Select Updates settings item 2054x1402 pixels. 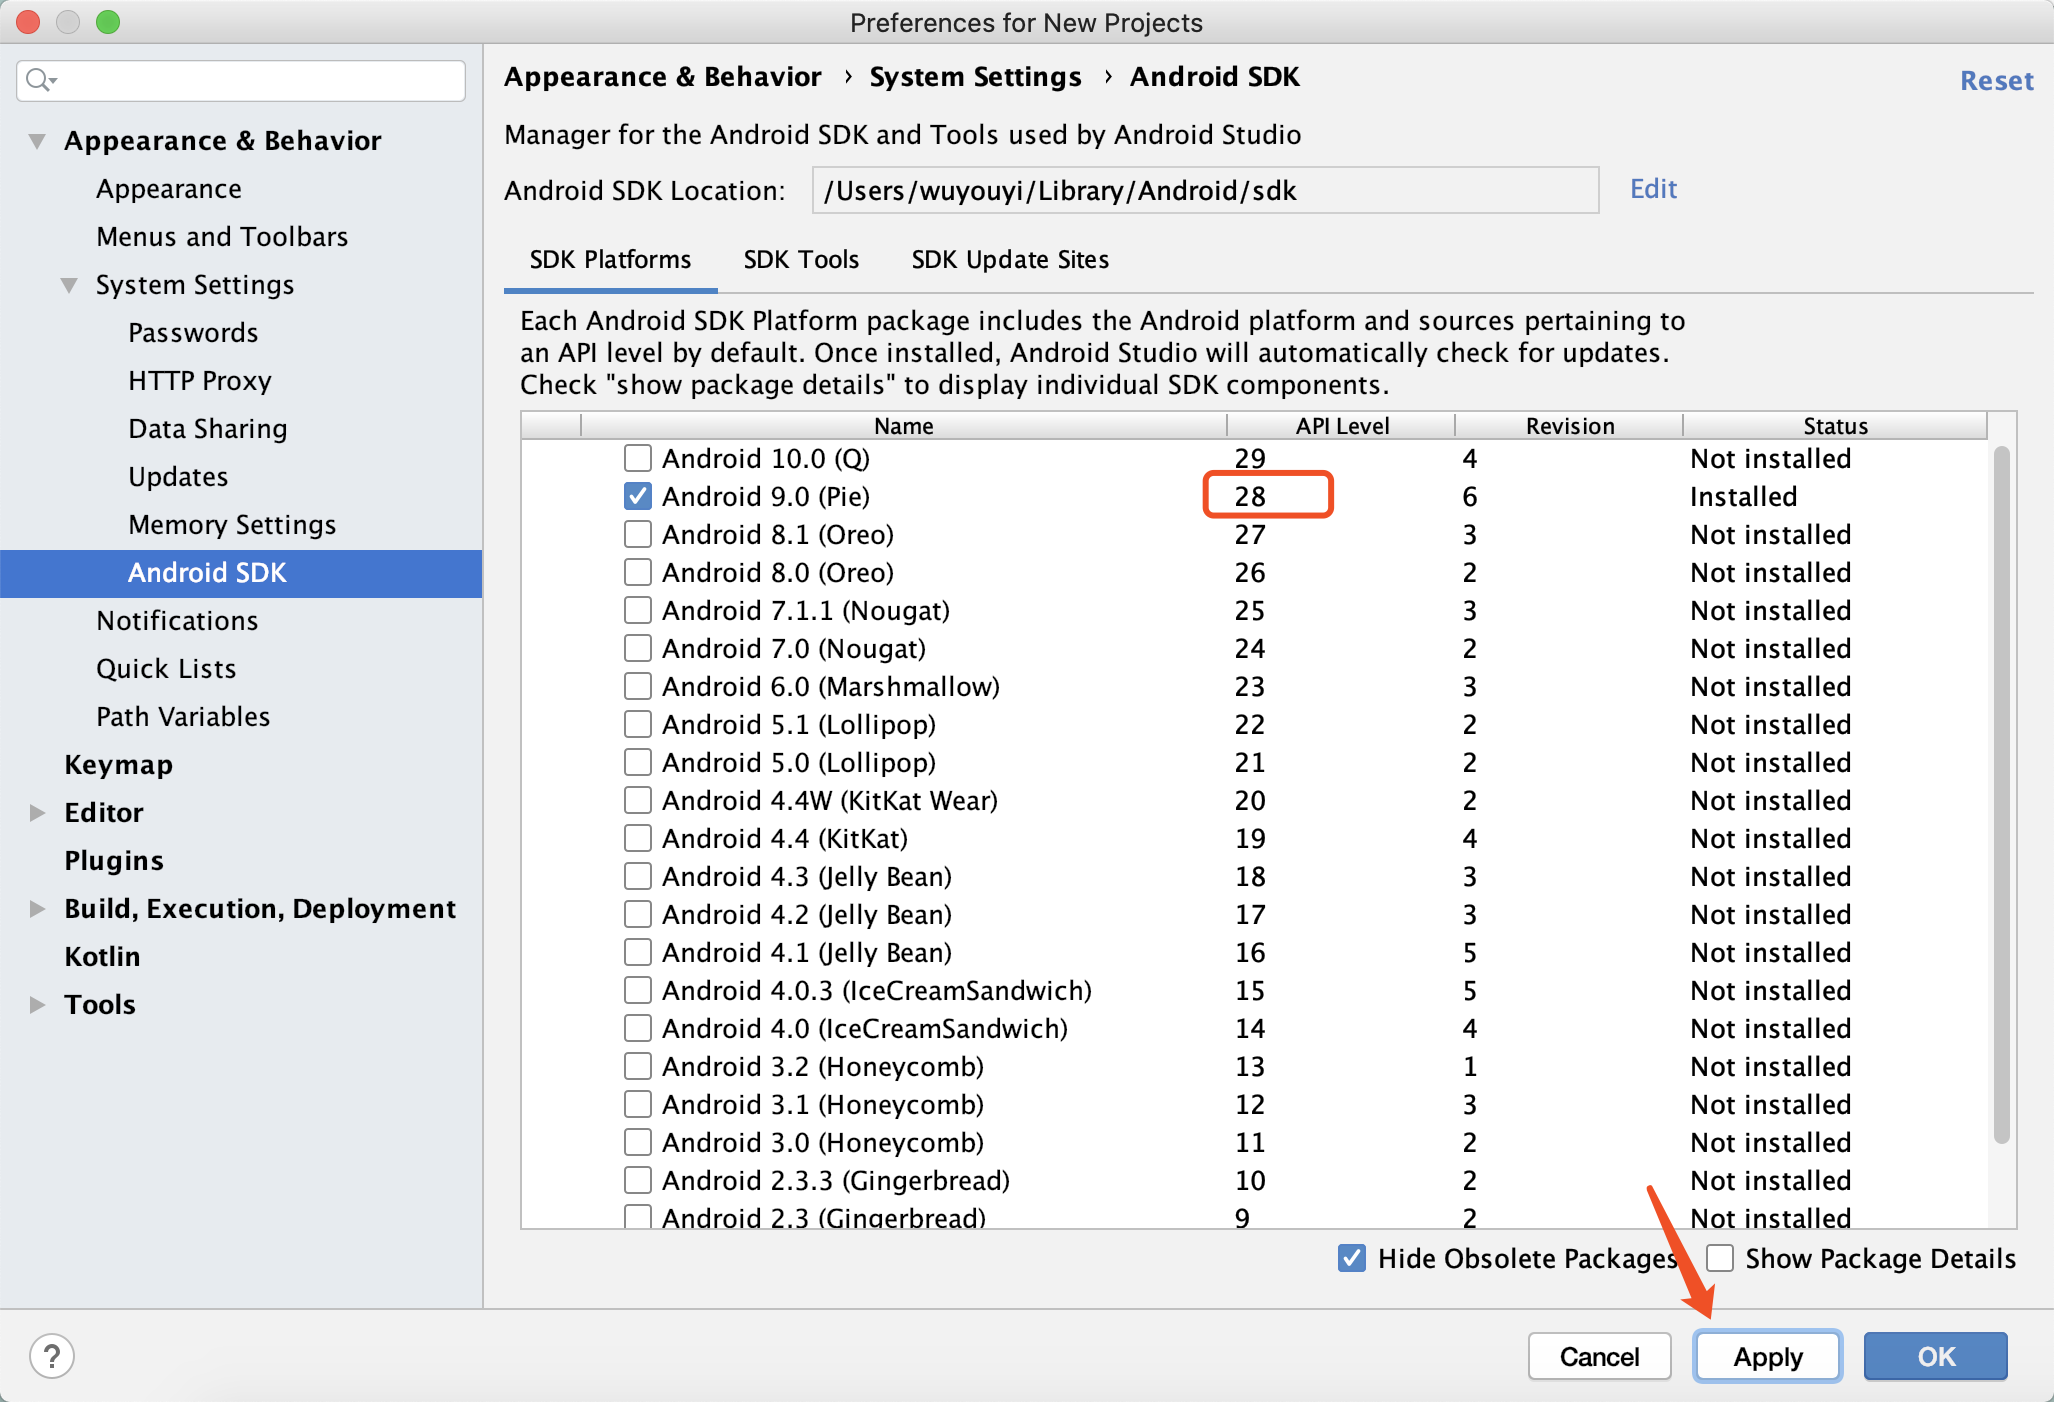[x=178, y=477]
